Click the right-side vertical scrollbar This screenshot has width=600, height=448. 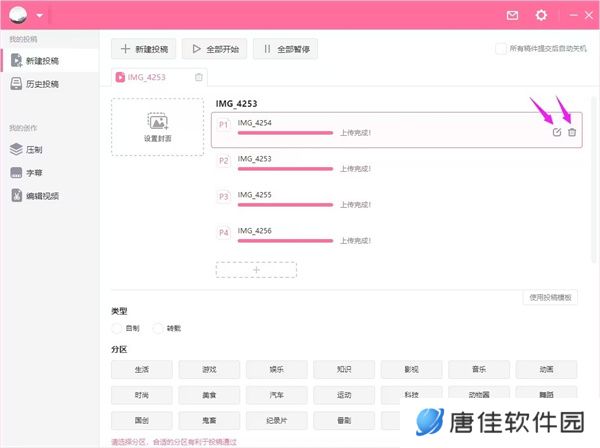tap(594, 180)
